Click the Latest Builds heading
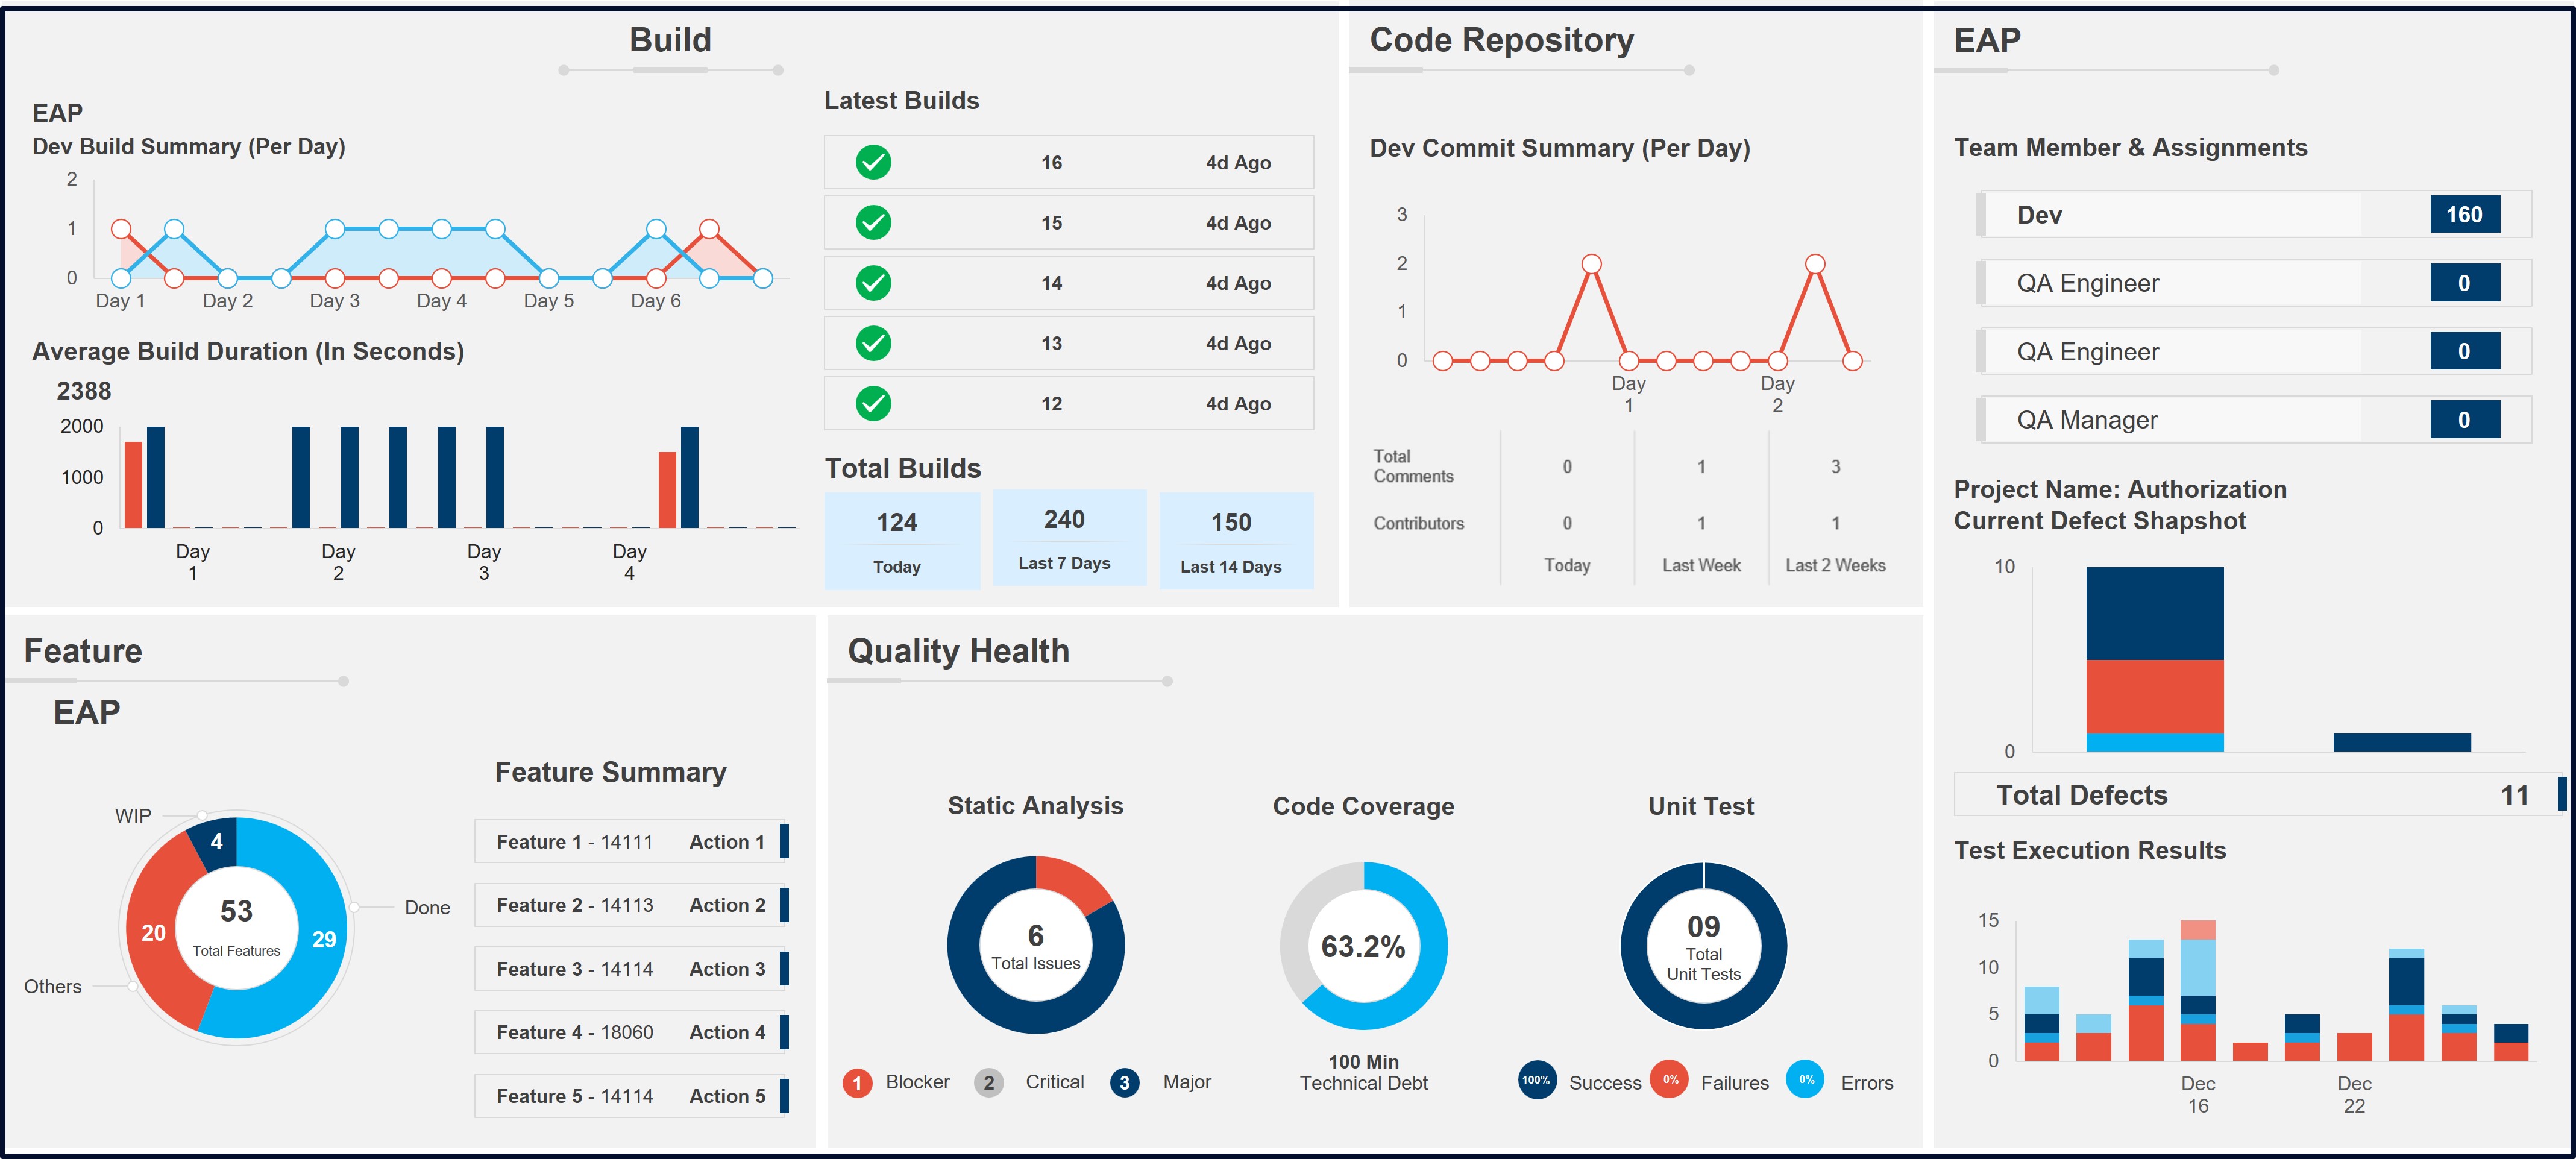The height and width of the screenshot is (1159, 2576). tap(901, 100)
